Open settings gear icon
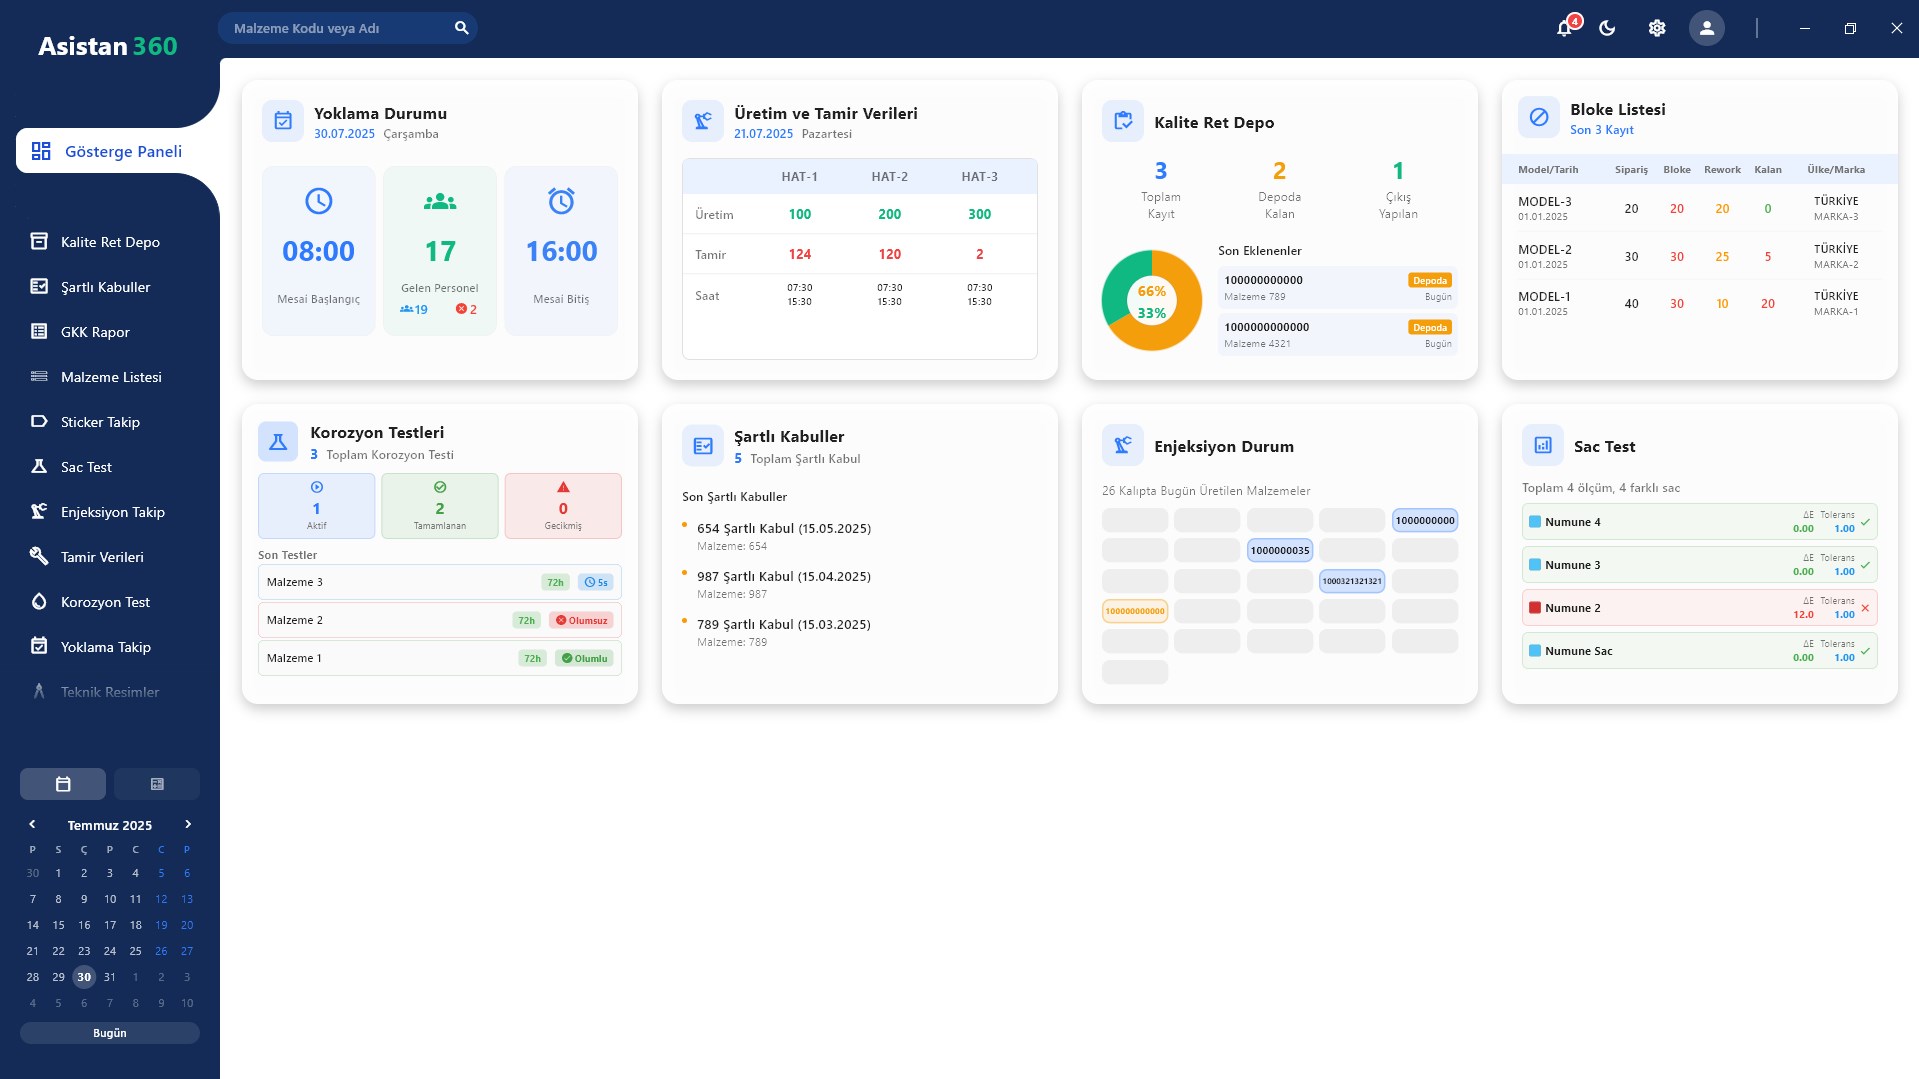Viewport: 1919px width, 1079px height. 1657,28
